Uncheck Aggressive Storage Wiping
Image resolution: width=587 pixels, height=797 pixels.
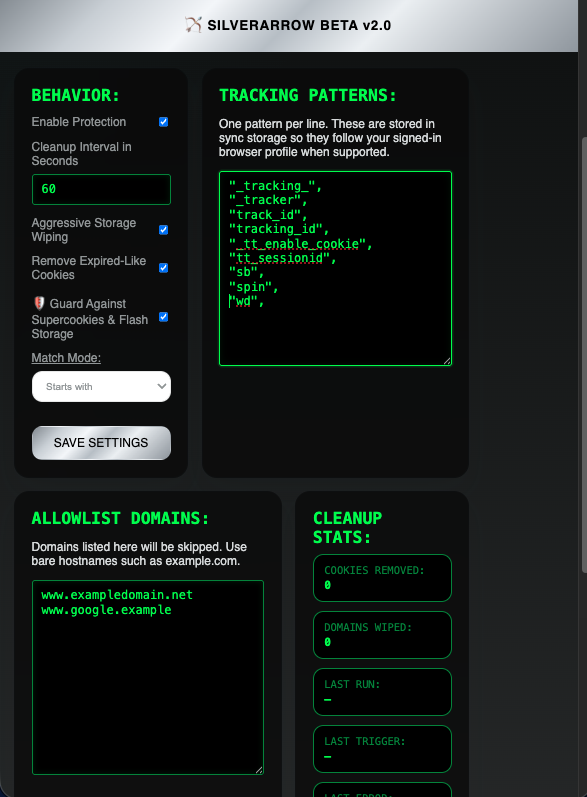164,230
